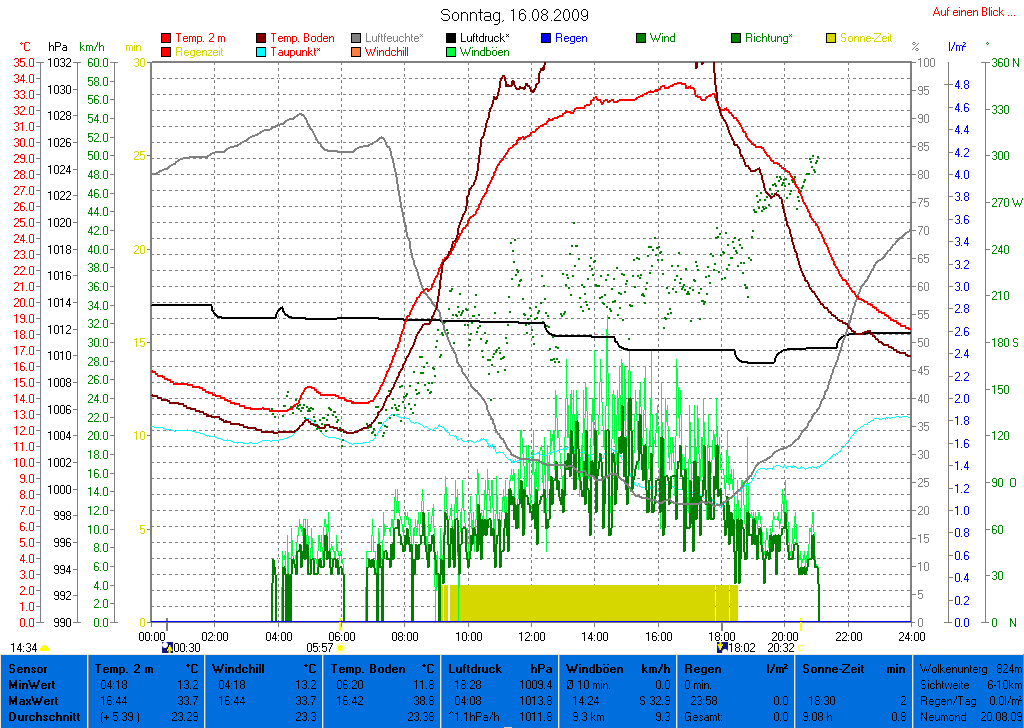Open the 'Auf einen Blick ...' link

click(x=968, y=12)
